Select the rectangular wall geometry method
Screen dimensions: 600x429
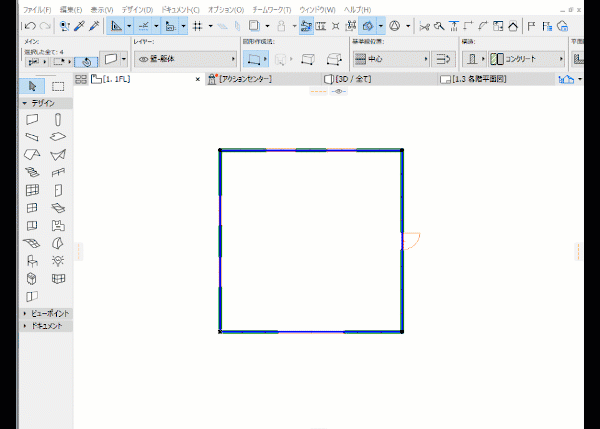point(308,59)
